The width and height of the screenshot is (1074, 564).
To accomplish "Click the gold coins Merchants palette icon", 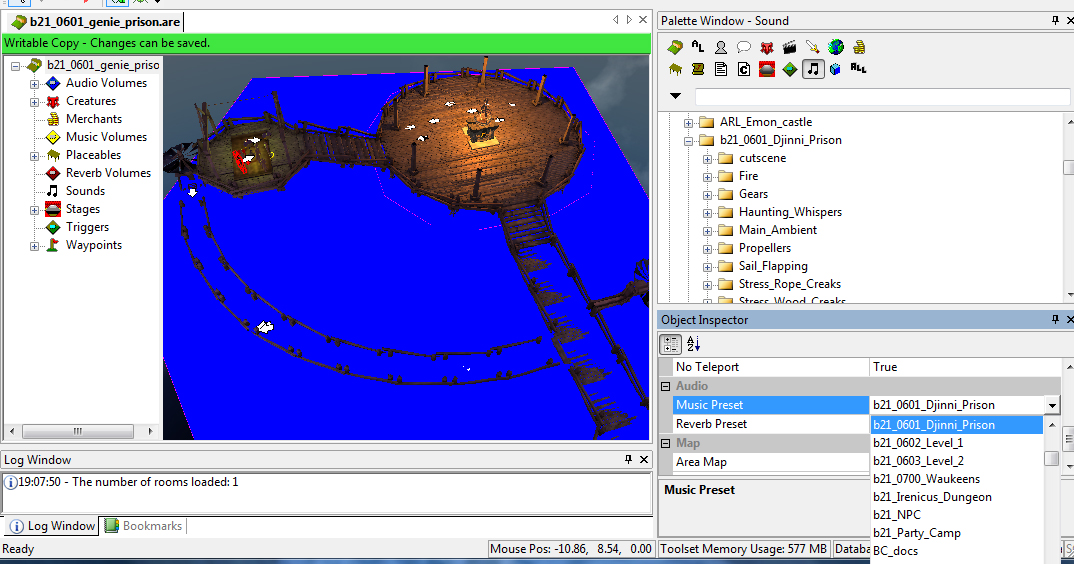I will coord(859,47).
